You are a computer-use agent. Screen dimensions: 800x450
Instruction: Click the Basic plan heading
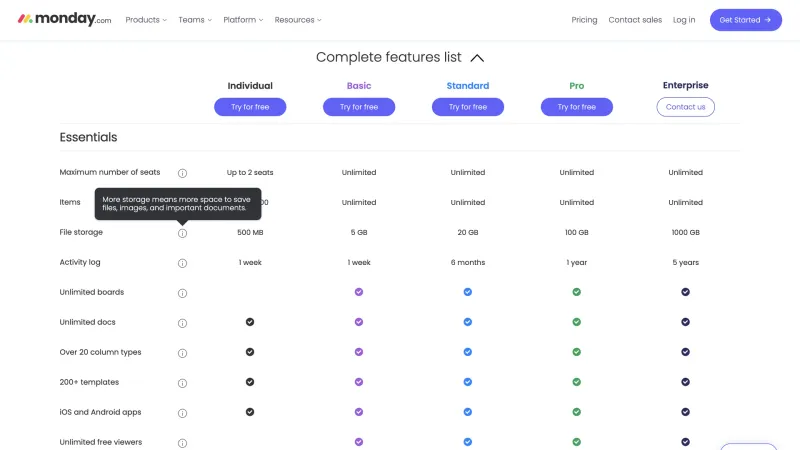359,86
